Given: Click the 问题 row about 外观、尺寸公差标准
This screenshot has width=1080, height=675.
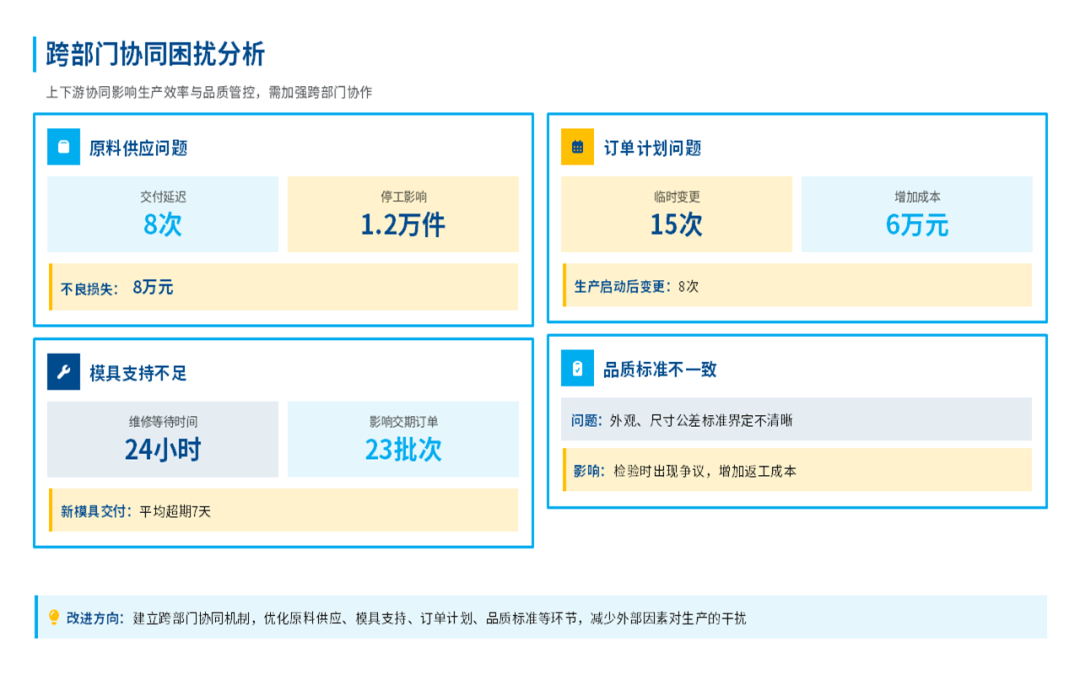Looking at the screenshot, I should 796,420.
